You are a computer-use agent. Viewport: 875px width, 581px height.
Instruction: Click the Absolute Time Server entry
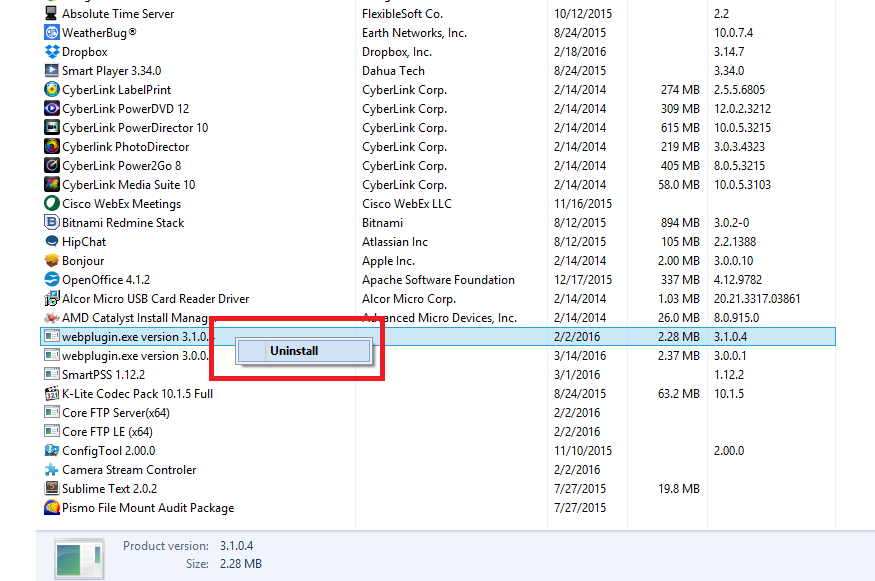click(118, 14)
